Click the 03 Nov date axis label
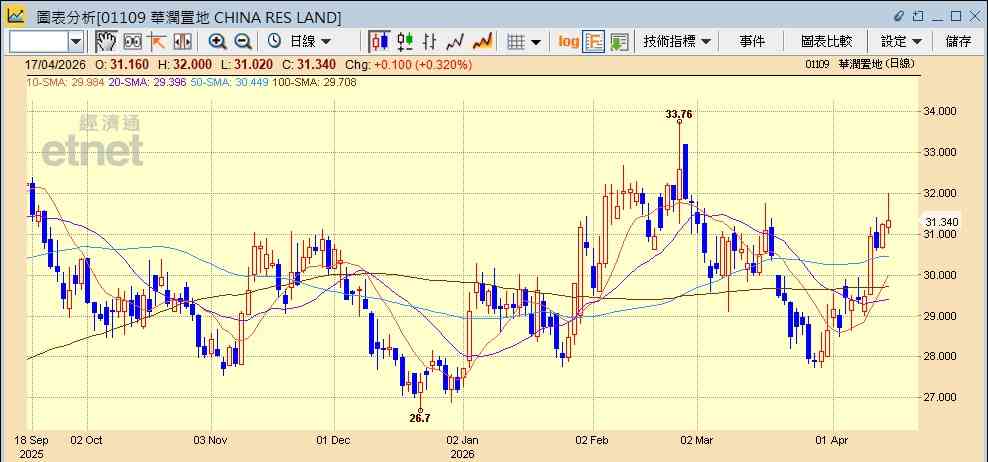Image resolution: width=988 pixels, height=462 pixels. 209,440
